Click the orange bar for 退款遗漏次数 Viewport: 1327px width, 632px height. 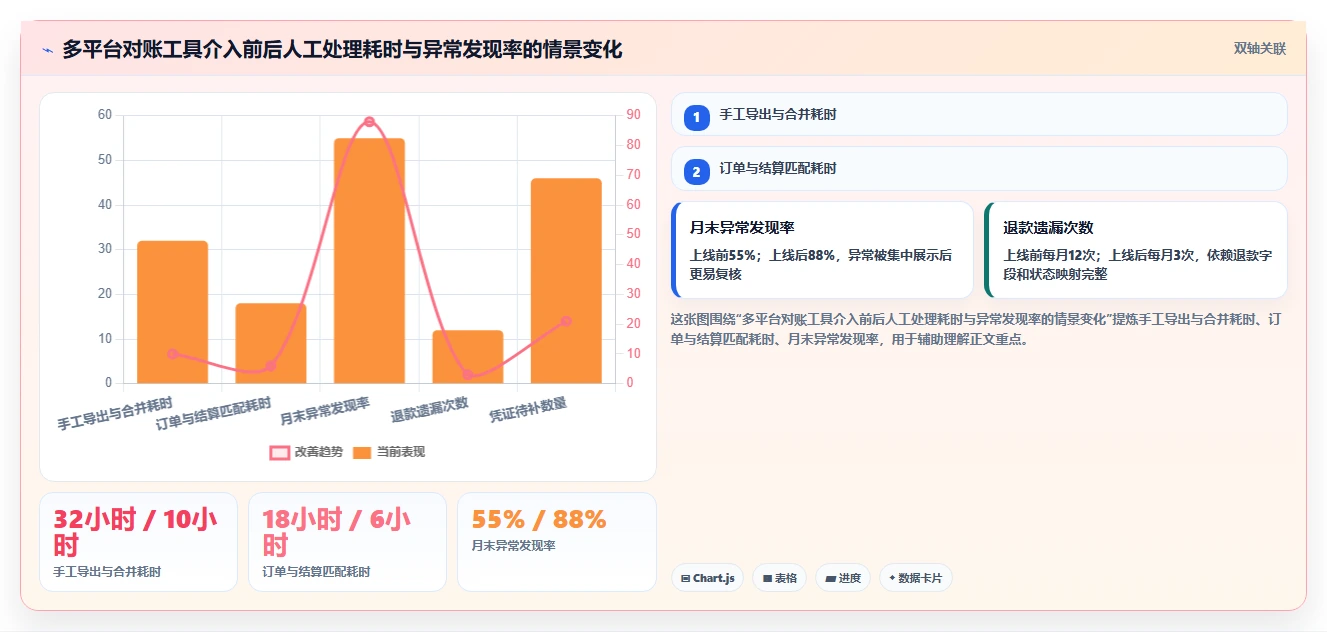[468, 357]
